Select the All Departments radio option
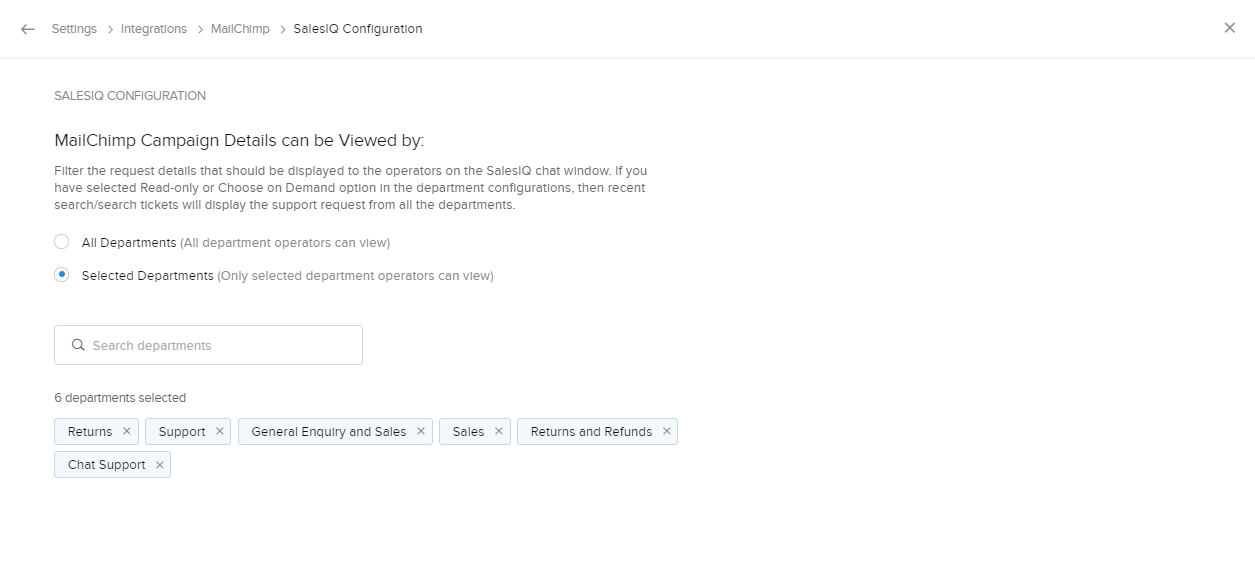Screen dimensions: 1255x569 pos(62,242)
